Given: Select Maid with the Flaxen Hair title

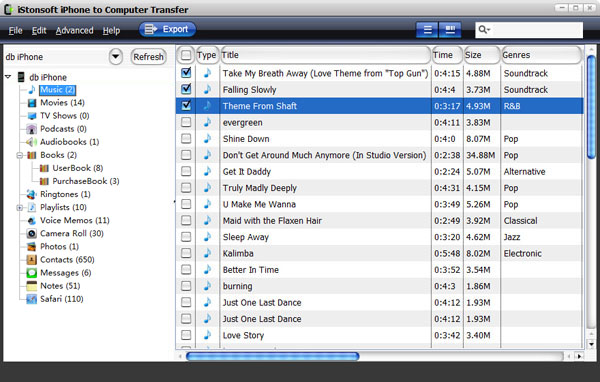Looking at the screenshot, I should tap(272, 220).
